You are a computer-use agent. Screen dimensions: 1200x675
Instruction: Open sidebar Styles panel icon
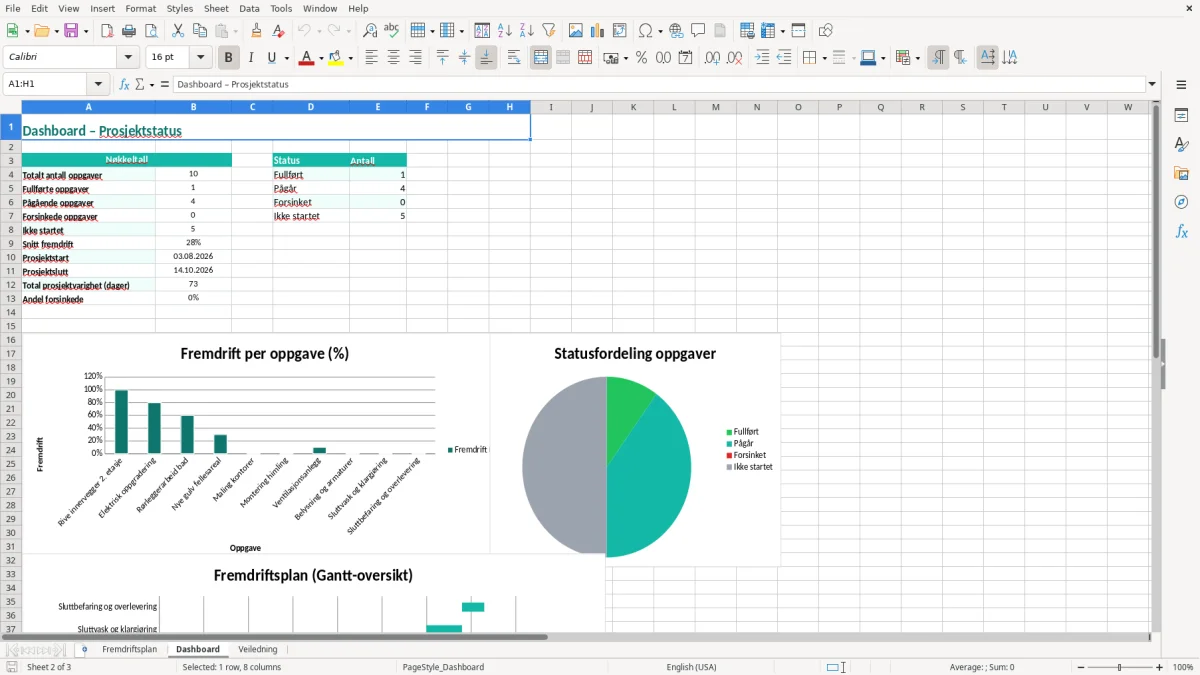[x=1181, y=145]
